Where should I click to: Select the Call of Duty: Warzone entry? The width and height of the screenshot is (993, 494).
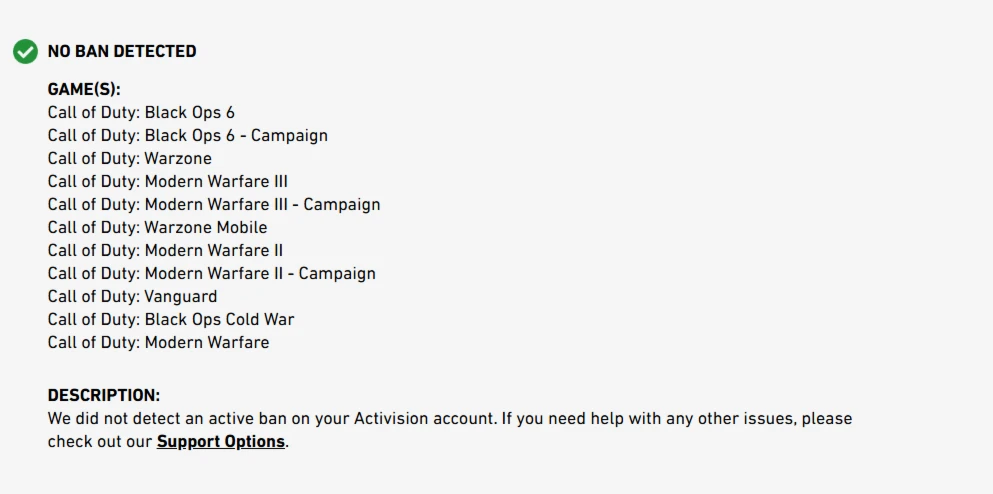tap(130, 158)
